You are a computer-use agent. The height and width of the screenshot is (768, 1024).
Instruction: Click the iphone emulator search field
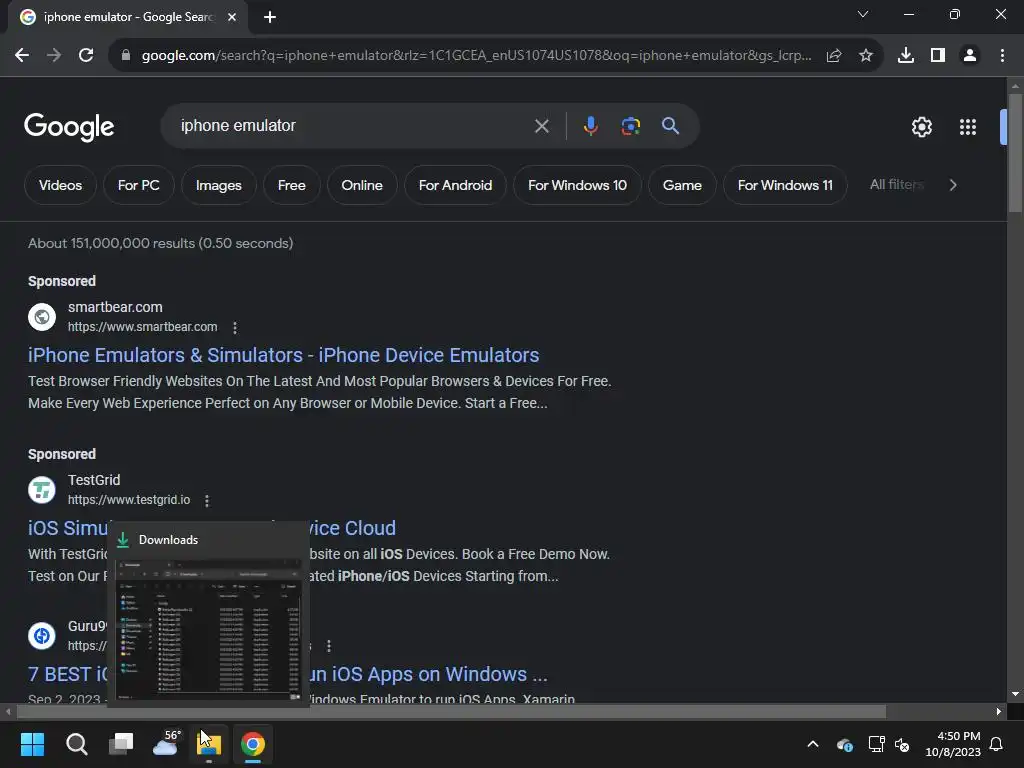(x=353, y=126)
